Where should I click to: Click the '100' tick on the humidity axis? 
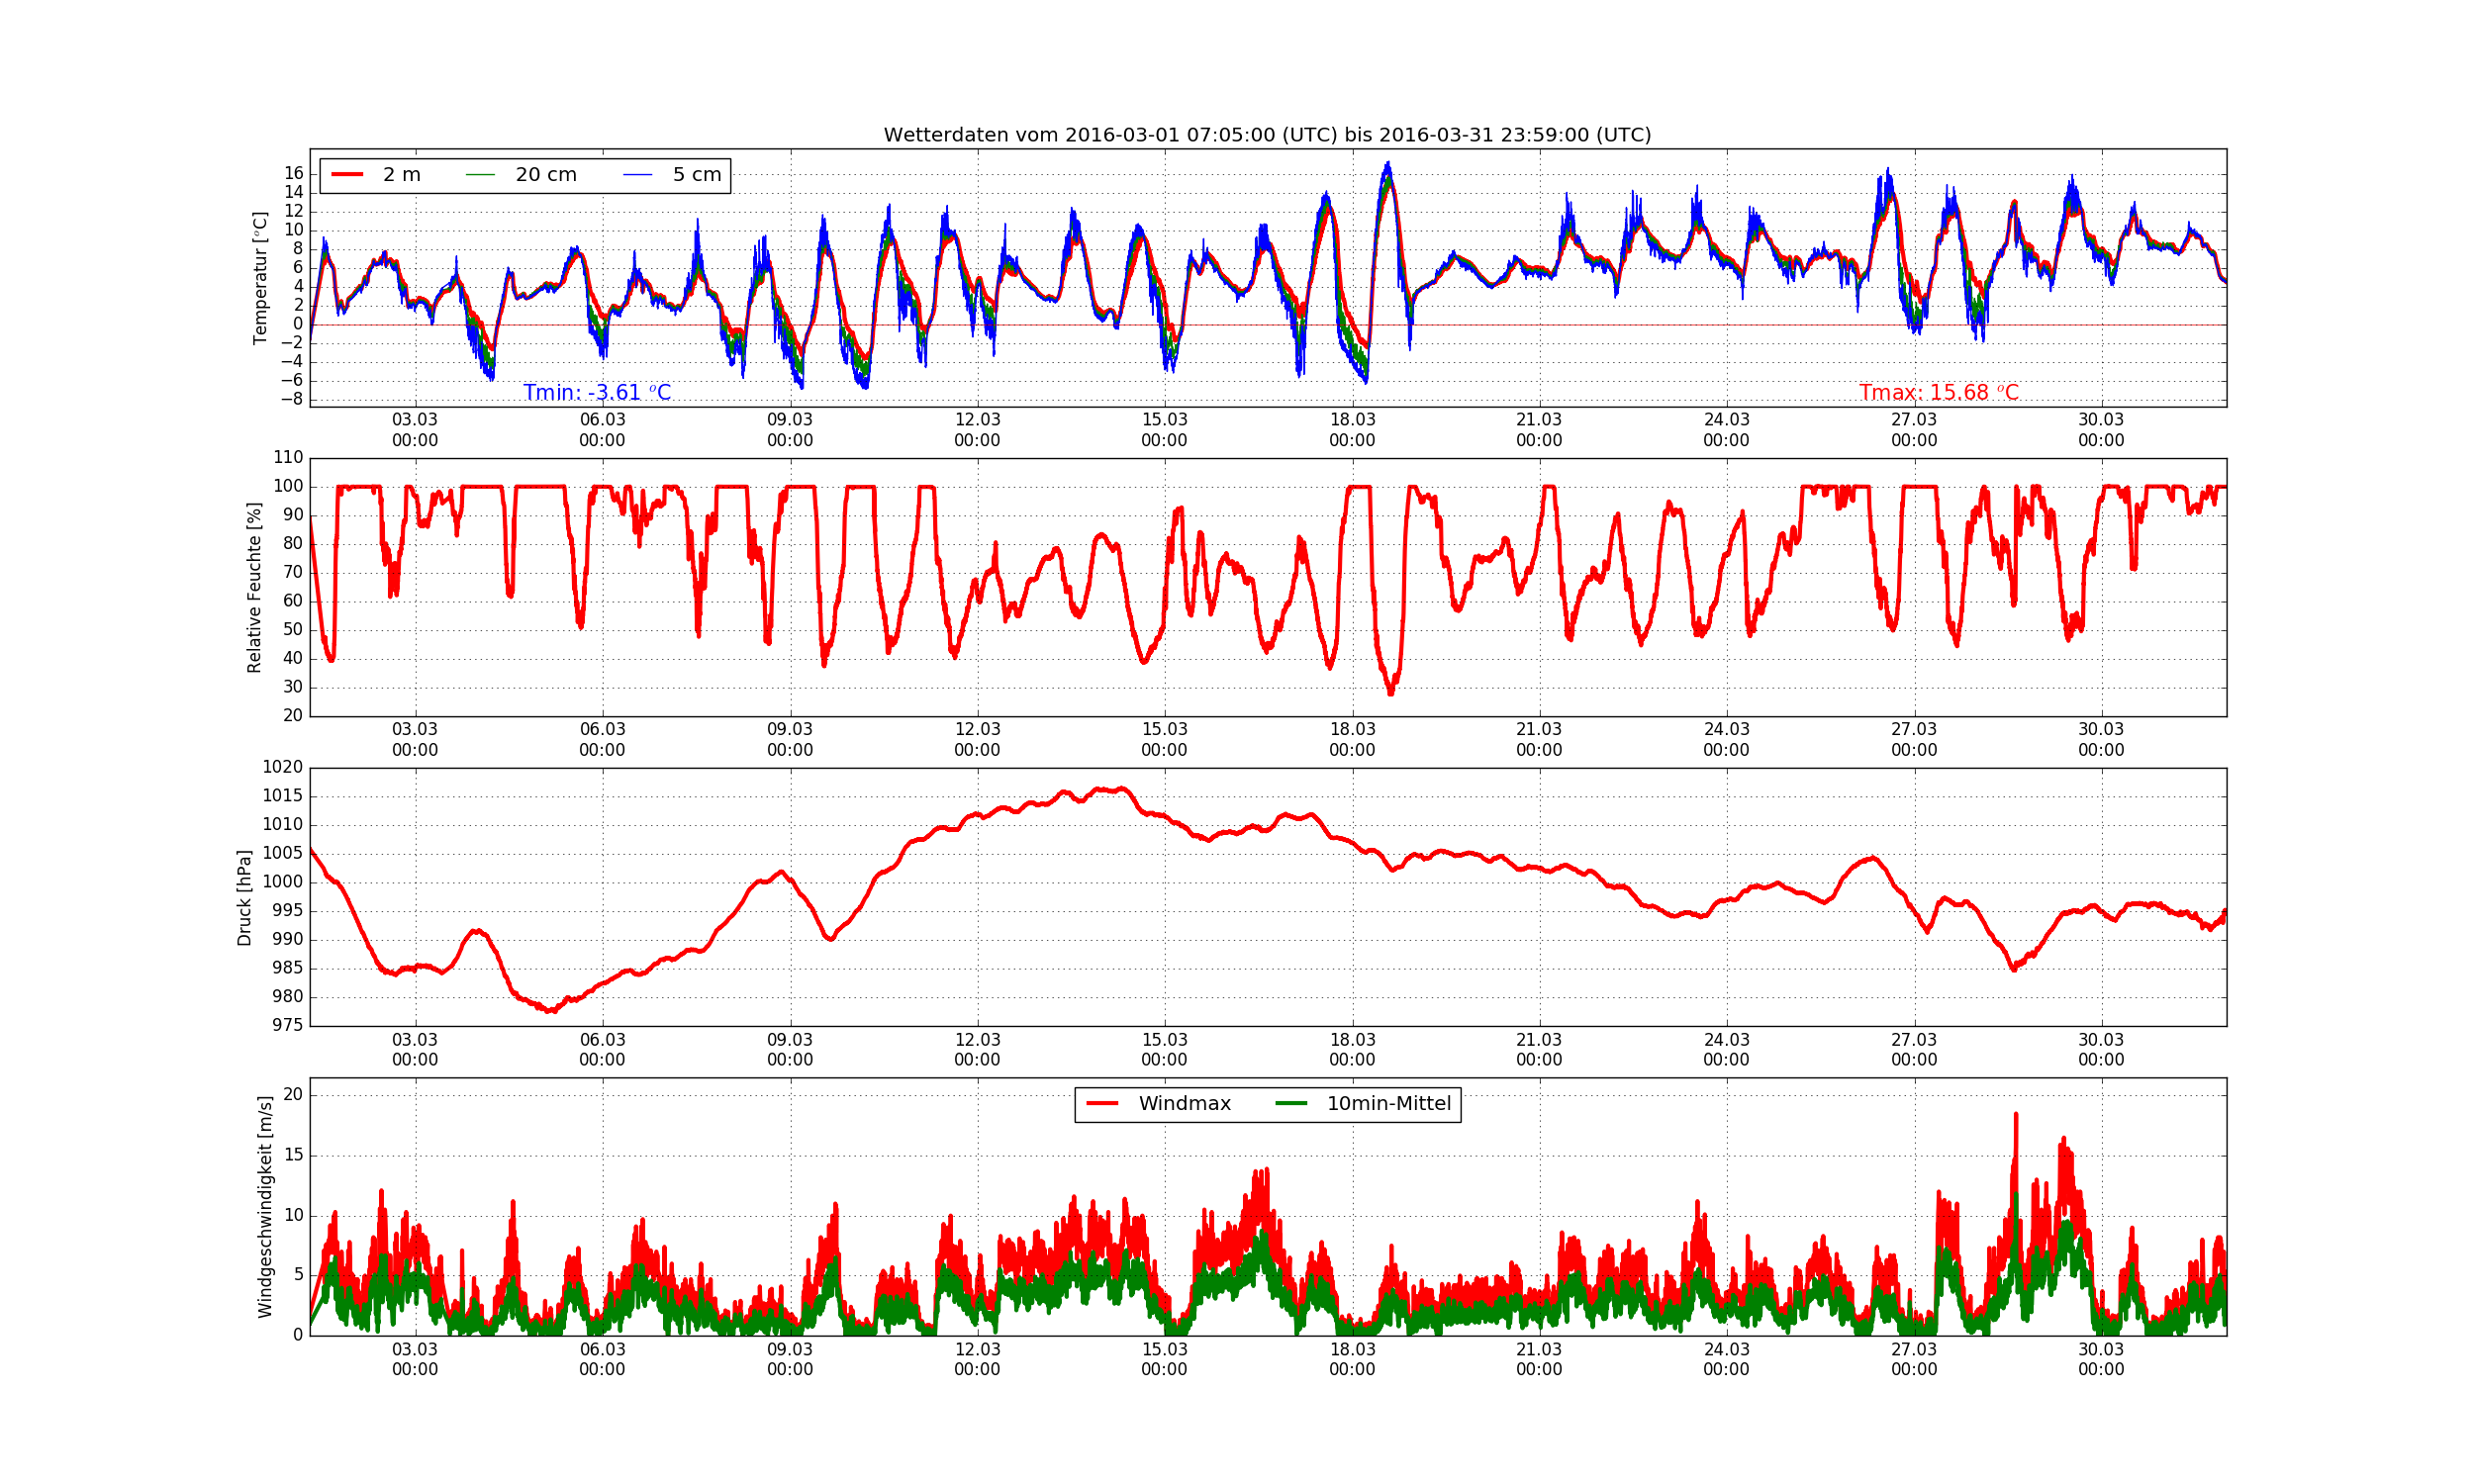[x=288, y=487]
